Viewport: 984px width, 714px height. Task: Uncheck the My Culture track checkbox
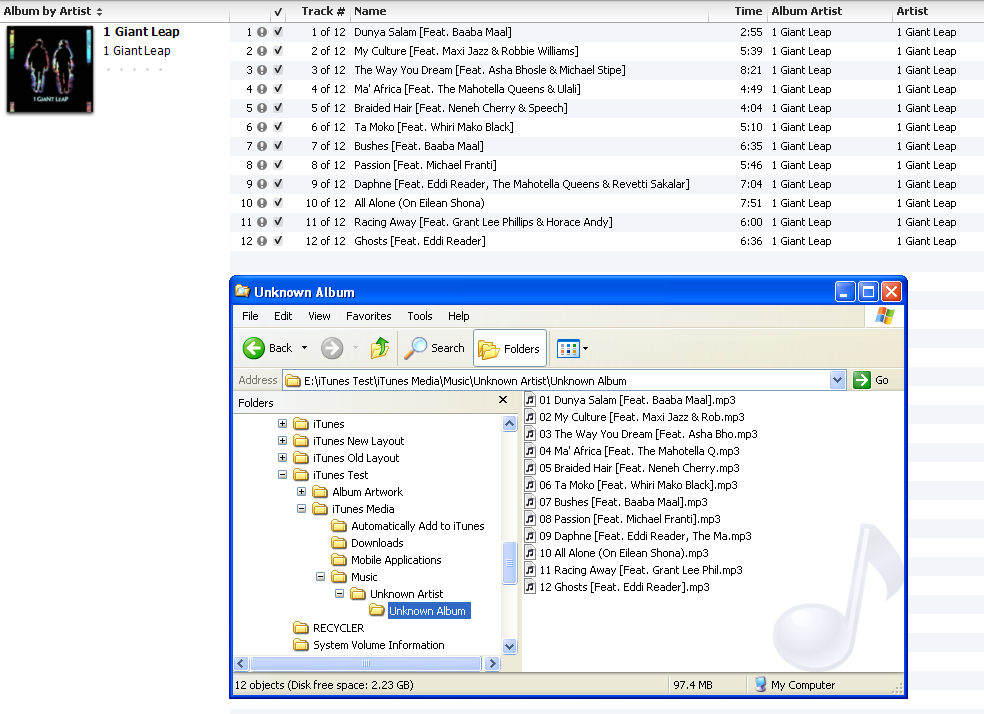point(278,51)
